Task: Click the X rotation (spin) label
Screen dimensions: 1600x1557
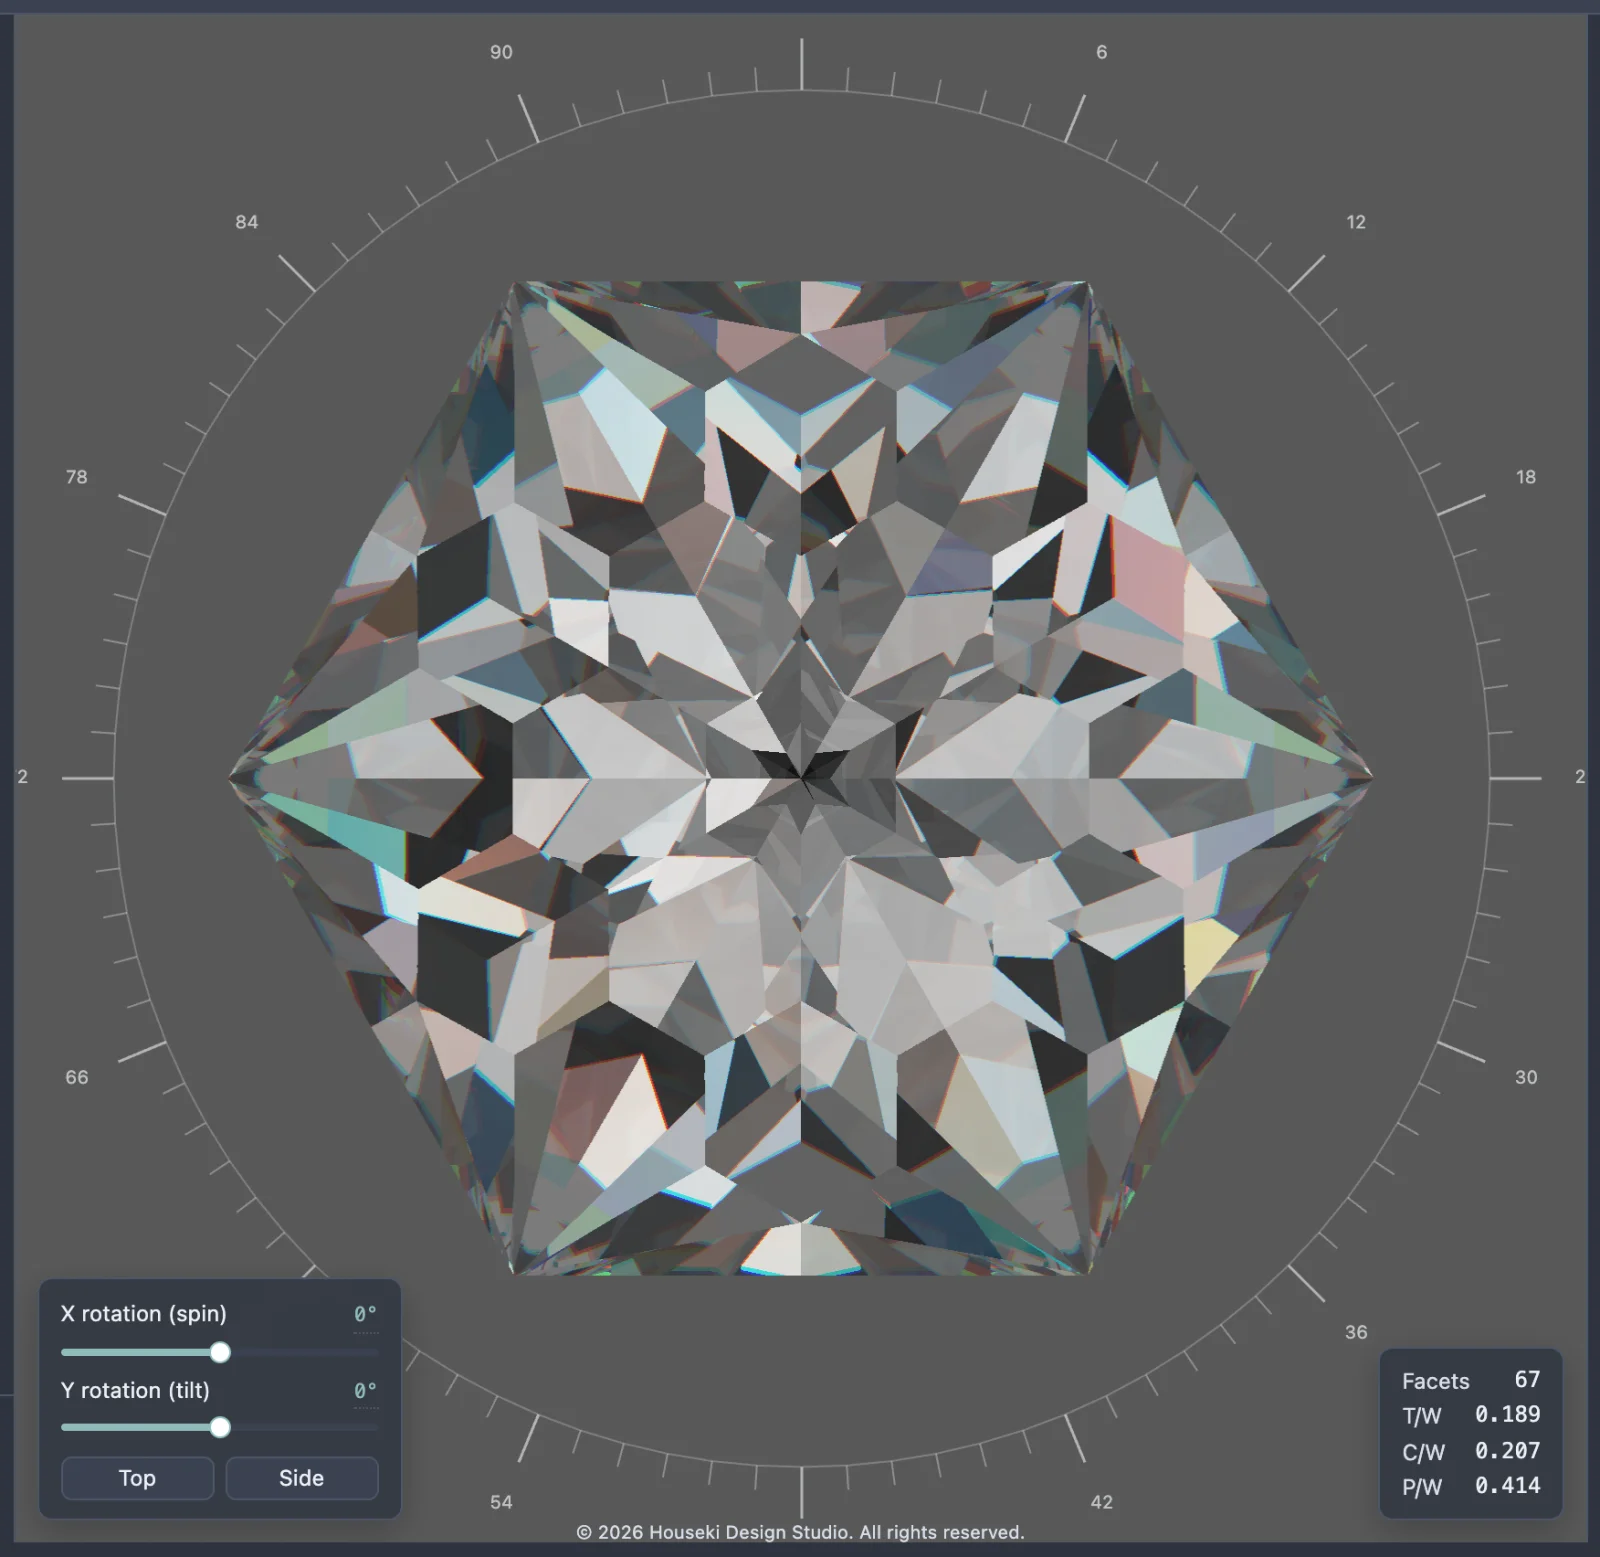Action: [143, 1314]
